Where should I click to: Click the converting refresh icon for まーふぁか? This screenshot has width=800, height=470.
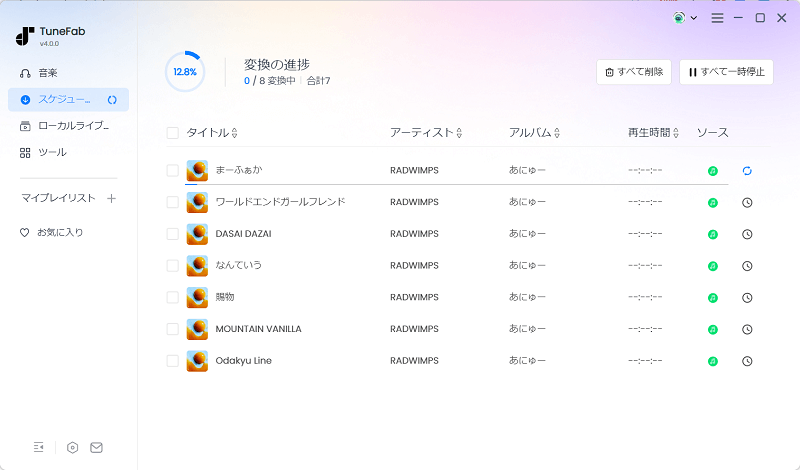[747, 171]
